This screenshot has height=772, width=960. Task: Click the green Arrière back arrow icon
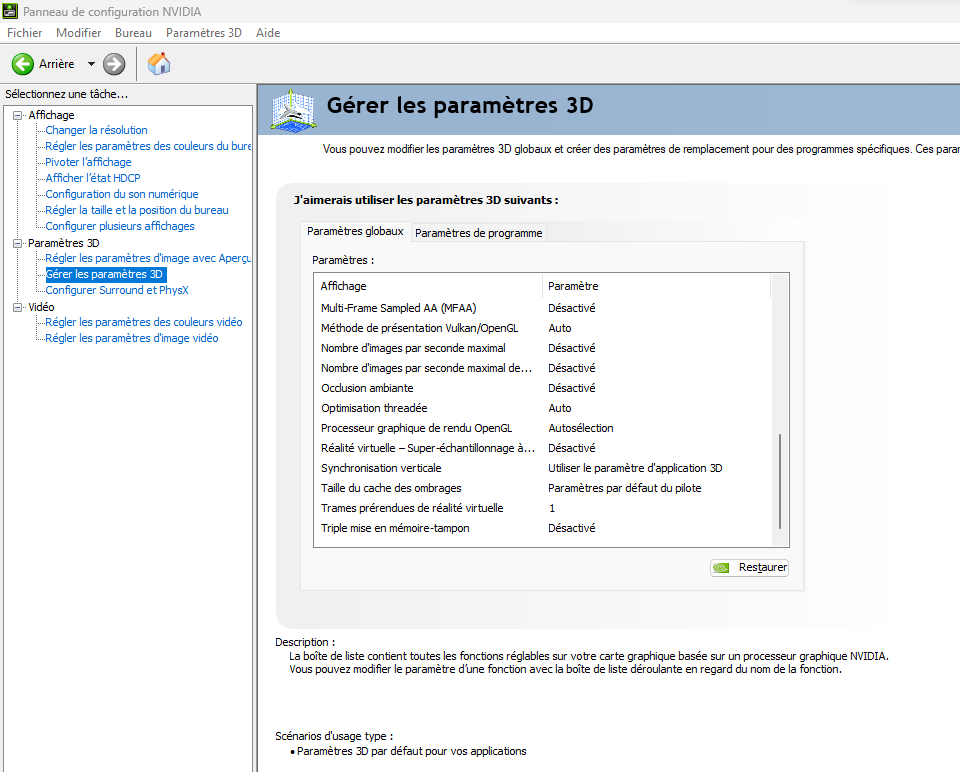click(23, 64)
